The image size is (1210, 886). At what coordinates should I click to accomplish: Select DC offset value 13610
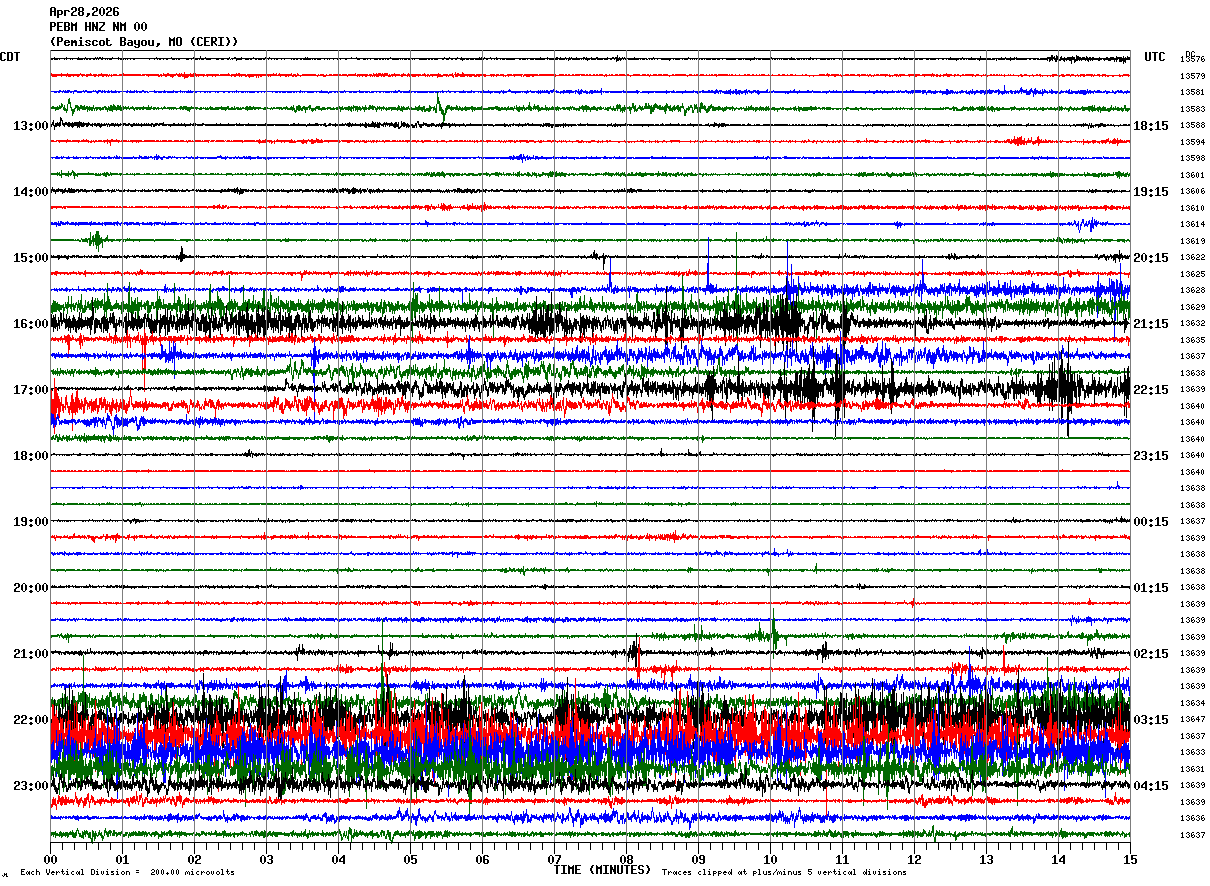tap(1192, 208)
